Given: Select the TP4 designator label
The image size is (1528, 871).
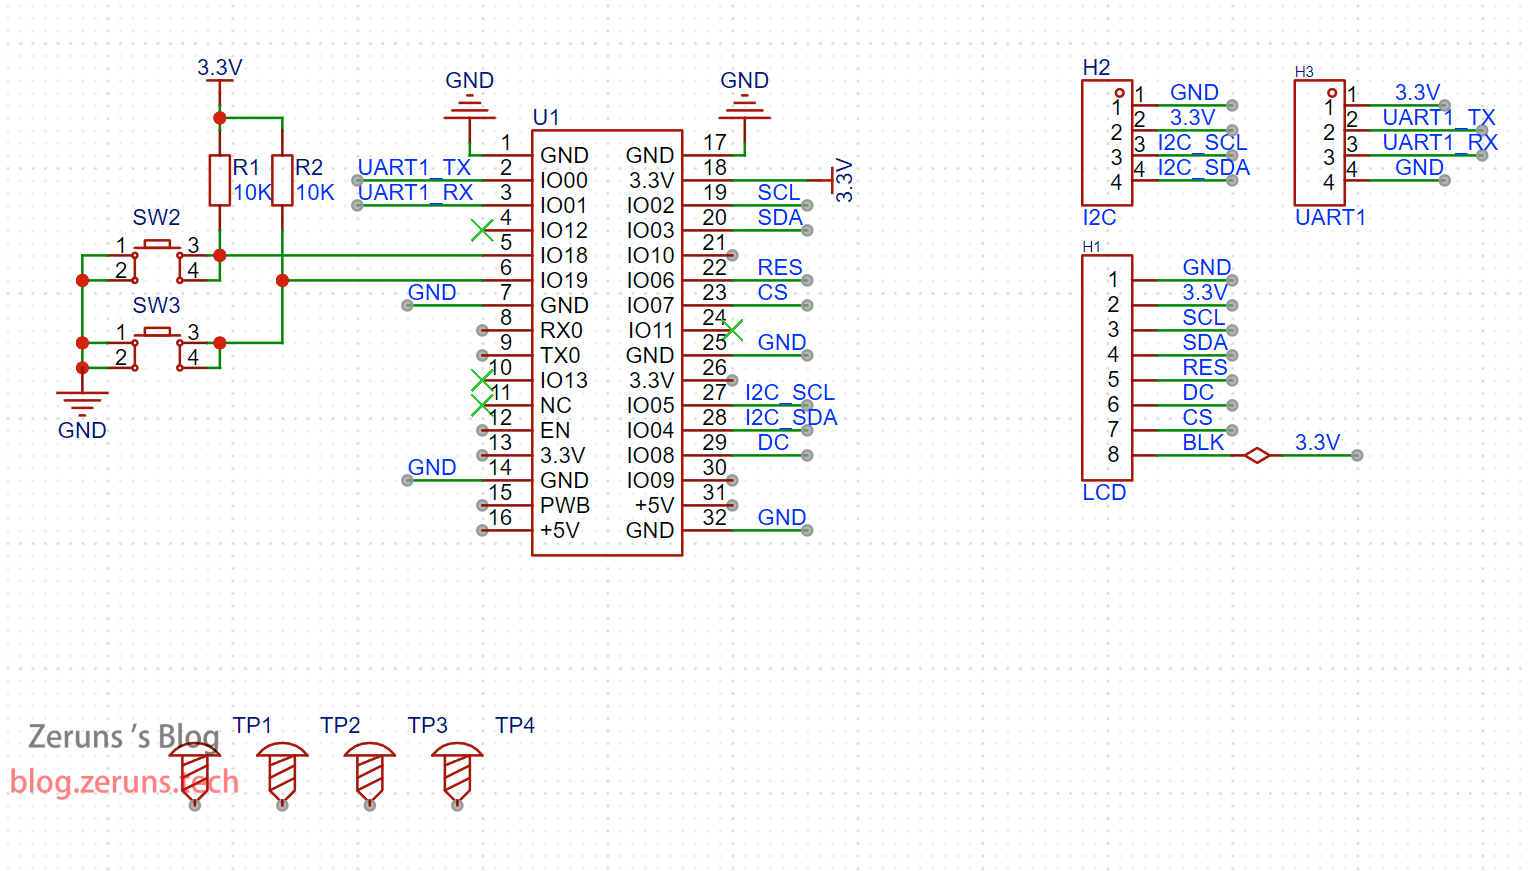Looking at the screenshot, I should pos(515,725).
